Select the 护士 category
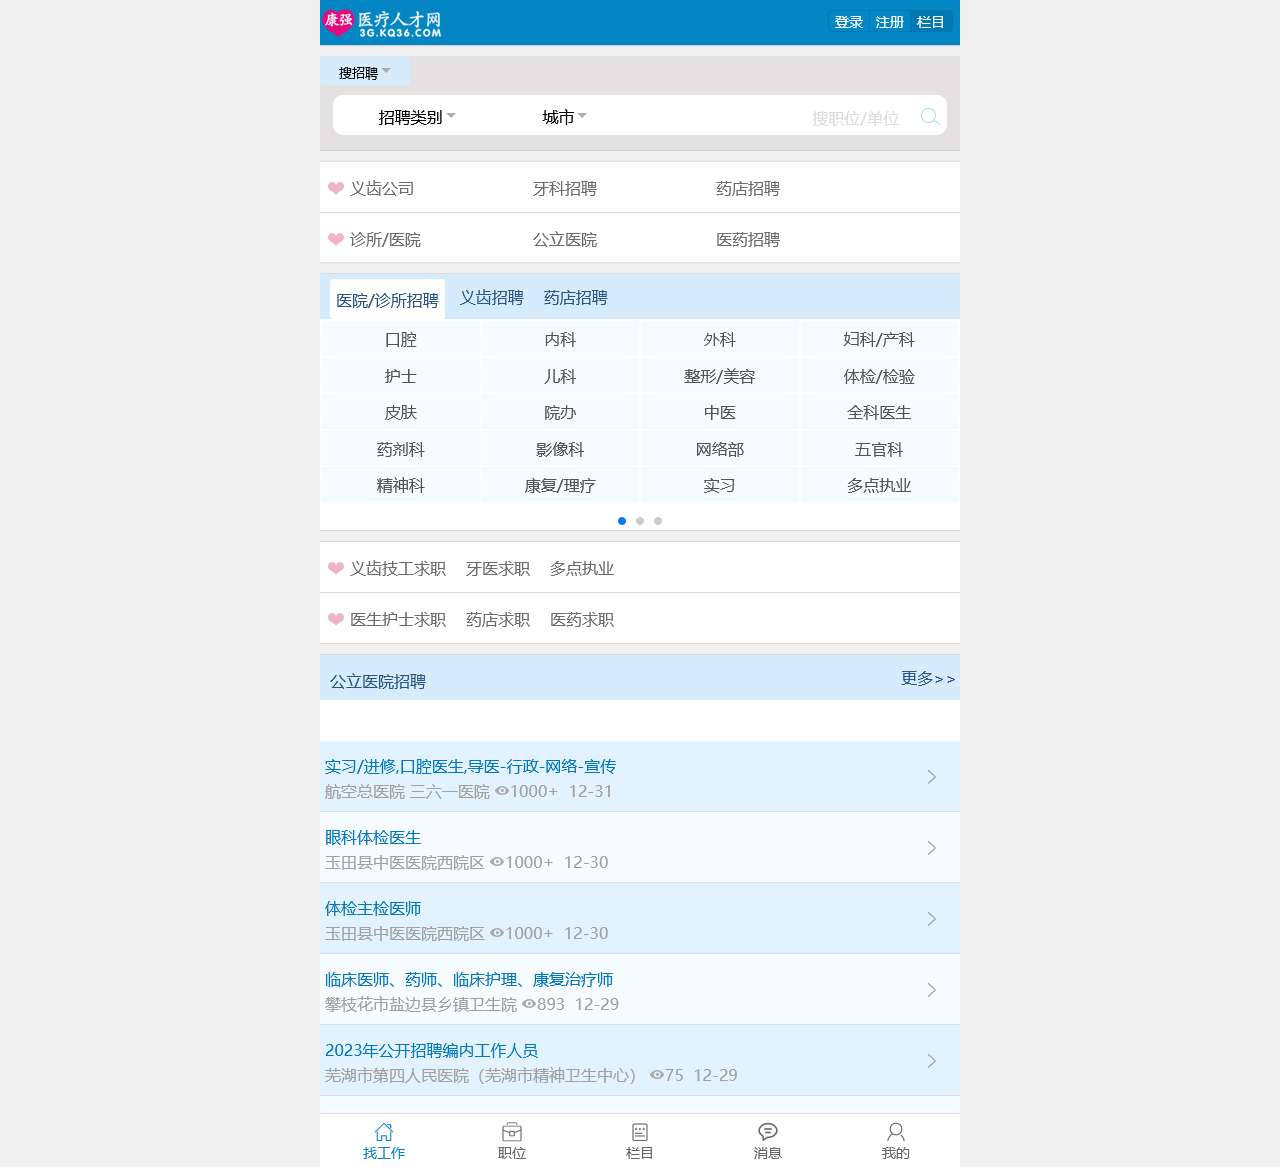Screen dimensions: 1280x1167 400,377
